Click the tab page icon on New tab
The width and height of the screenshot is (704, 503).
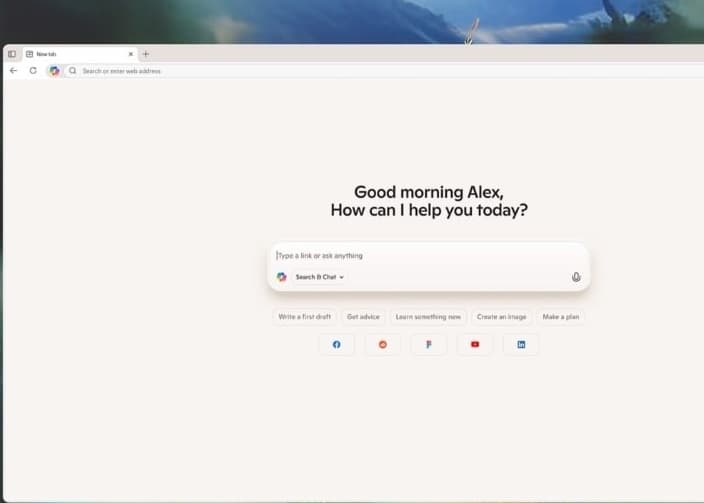pyautogui.click(x=30, y=54)
